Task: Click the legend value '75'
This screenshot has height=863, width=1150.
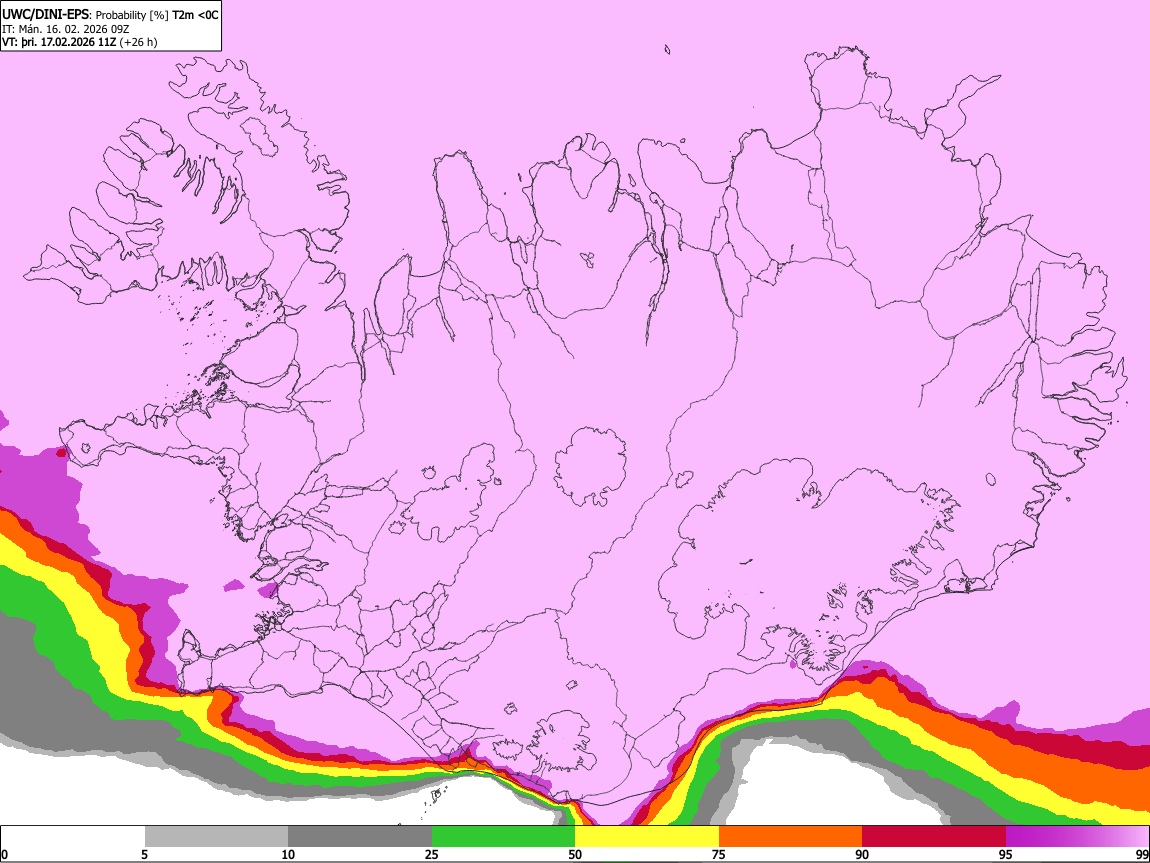Action: tap(719, 855)
